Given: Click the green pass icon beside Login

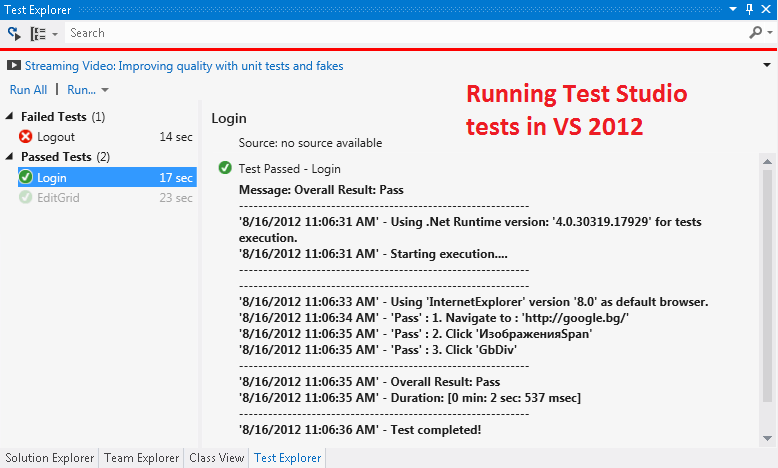Looking at the screenshot, I should coord(25,177).
